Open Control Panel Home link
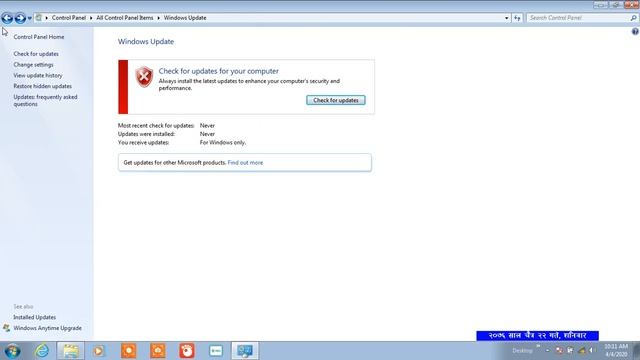 pyautogui.click(x=39, y=37)
